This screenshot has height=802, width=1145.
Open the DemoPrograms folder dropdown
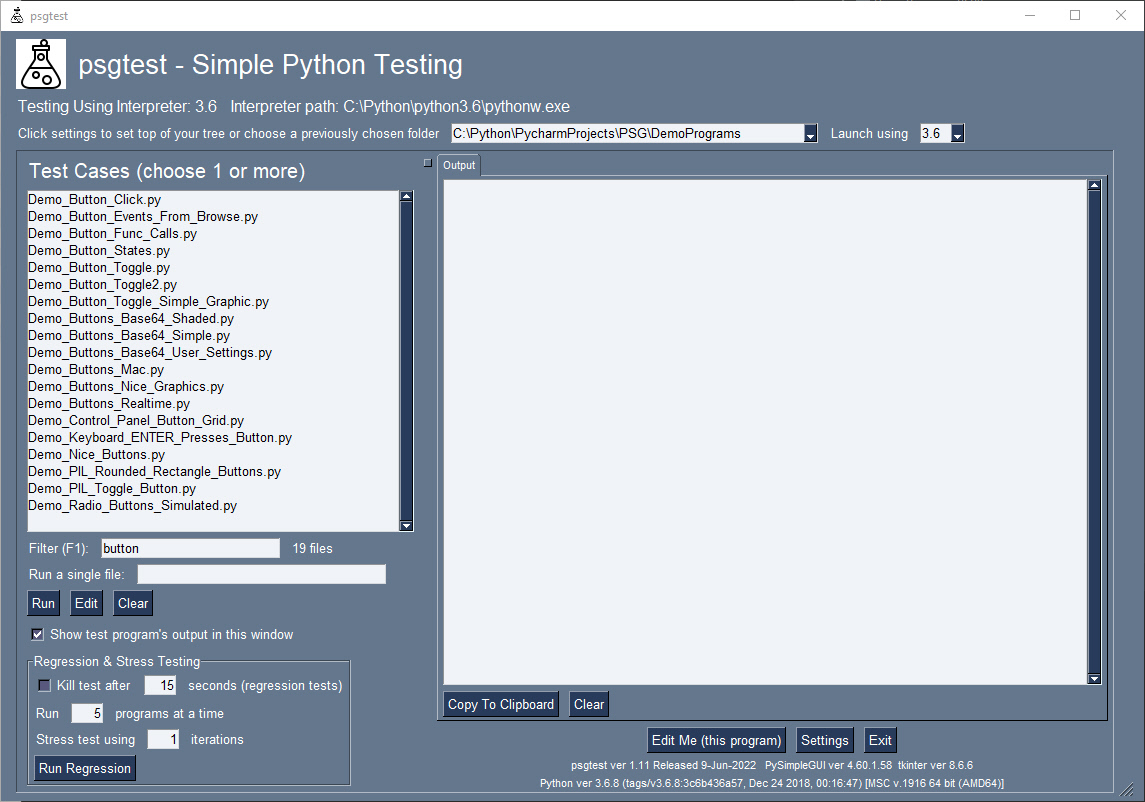pyautogui.click(x=811, y=134)
